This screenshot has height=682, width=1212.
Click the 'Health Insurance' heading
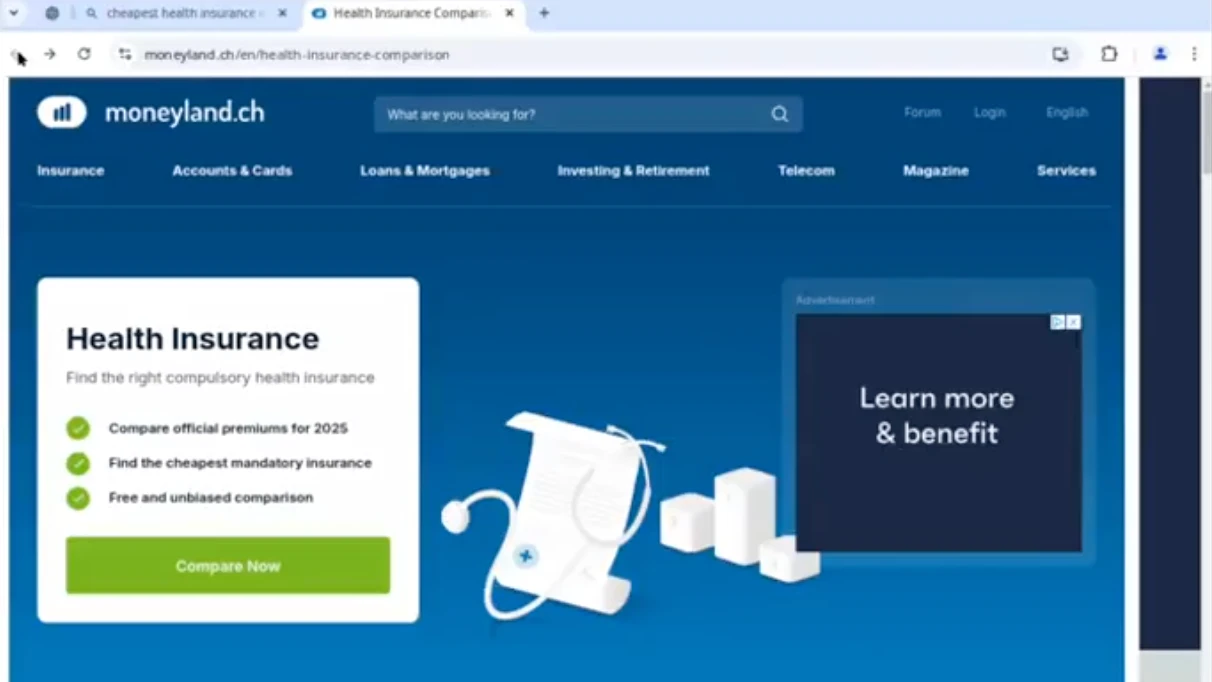point(193,339)
